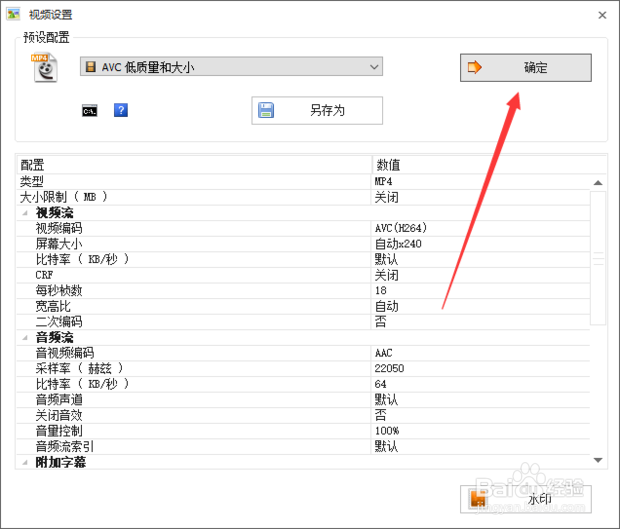620x529 pixels.
Task: Select the 音频流索引 row
Action: (303, 446)
